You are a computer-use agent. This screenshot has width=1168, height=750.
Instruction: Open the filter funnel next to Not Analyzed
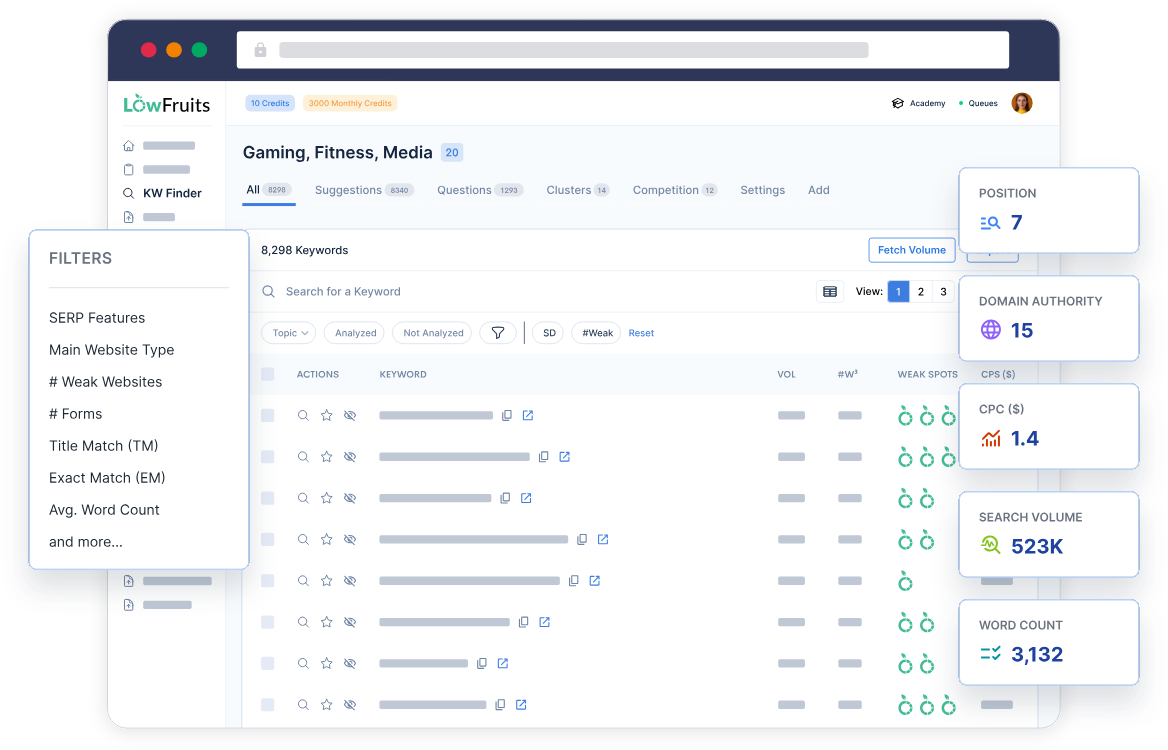coord(497,332)
